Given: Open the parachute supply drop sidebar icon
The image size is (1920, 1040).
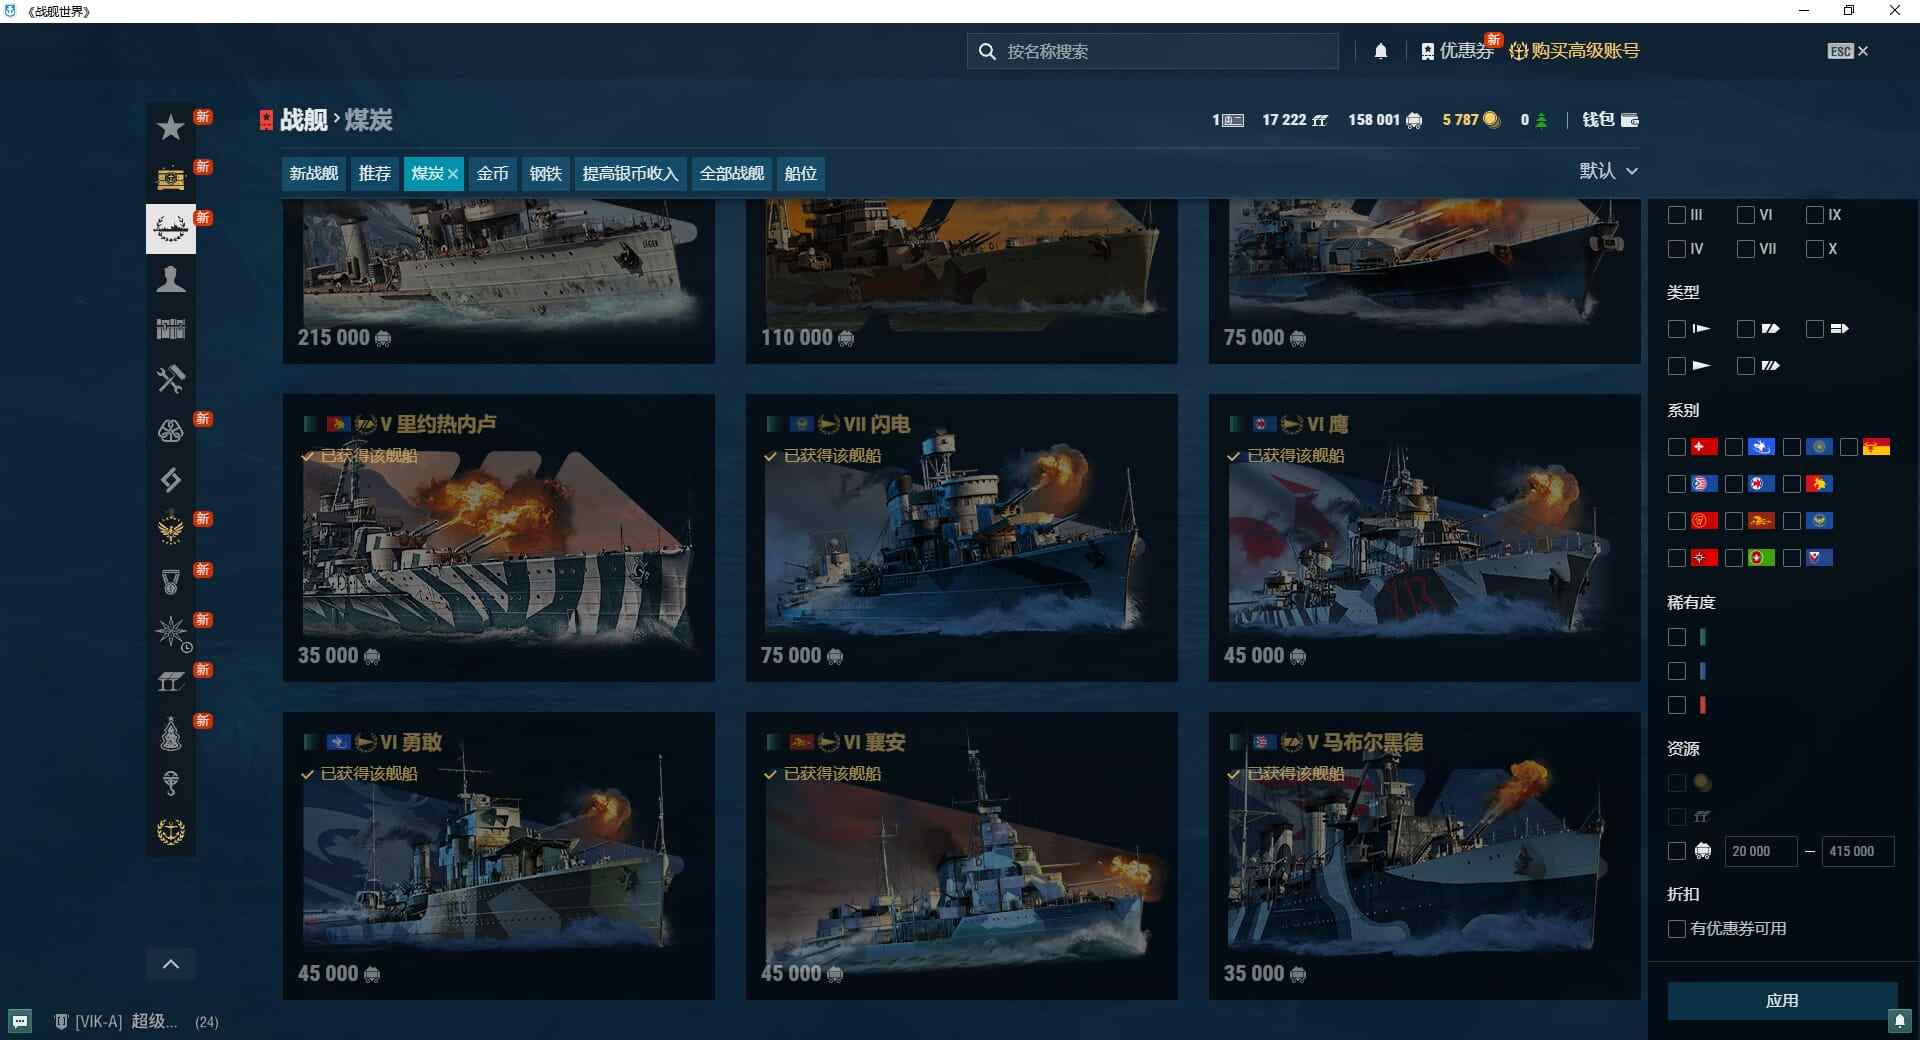Looking at the screenshot, I should click(x=171, y=783).
